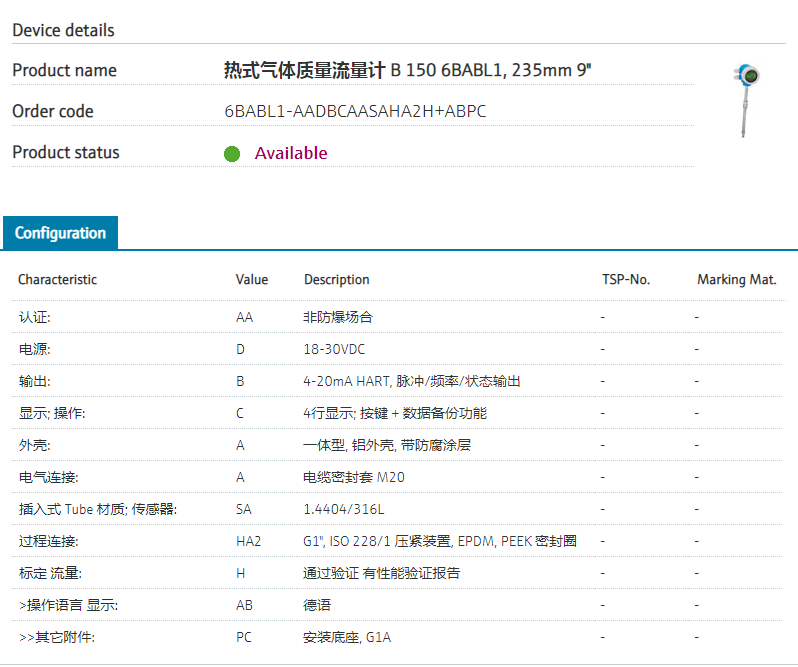Click the TSP-No. column header
Image resolution: width=798 pixels, height=667 pixels.
(626, 280)
